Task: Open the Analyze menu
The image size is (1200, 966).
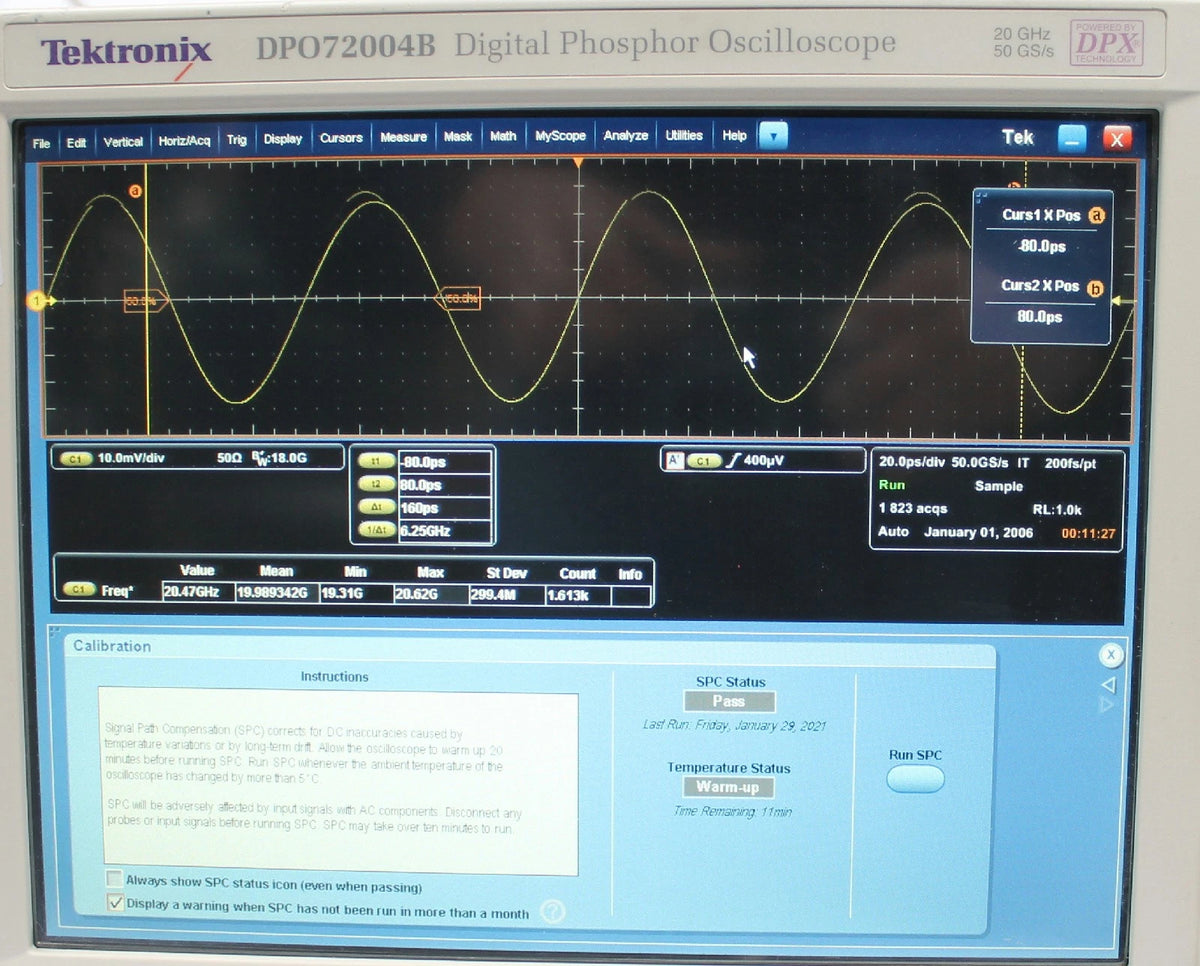Action: (x=626, y=135)
